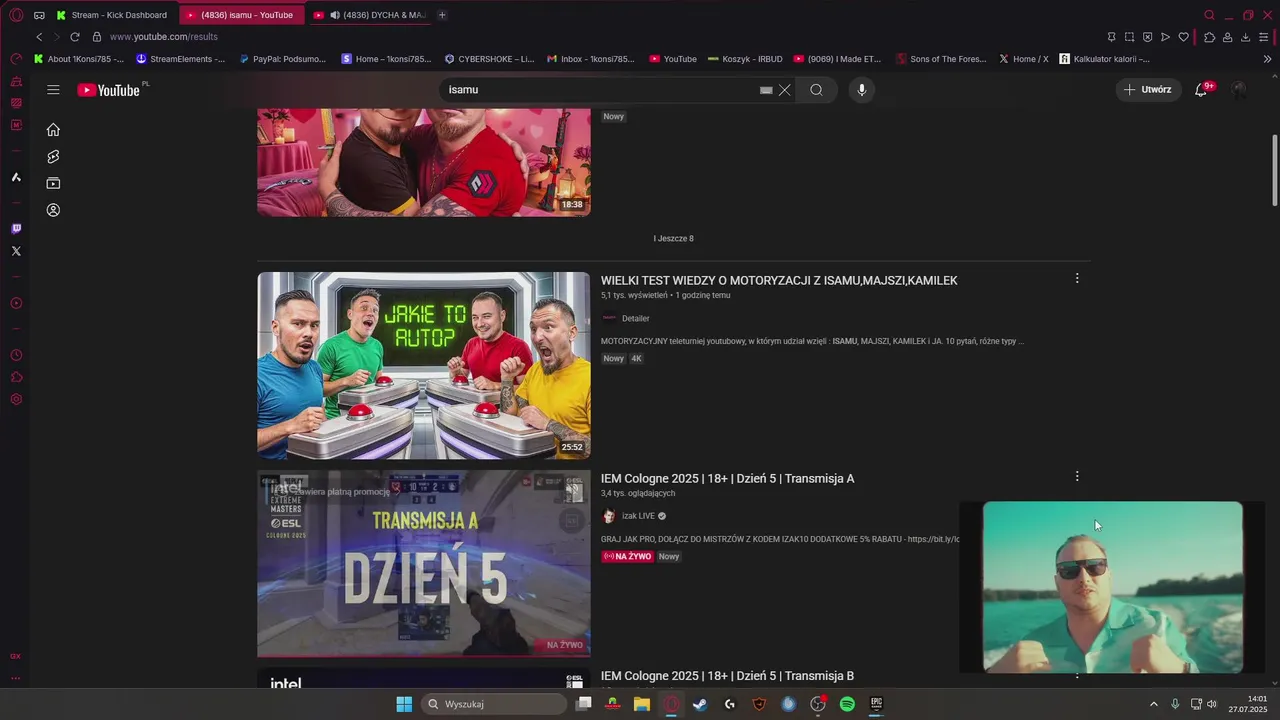Open more options for Transmisja A video

point(1077,477)
